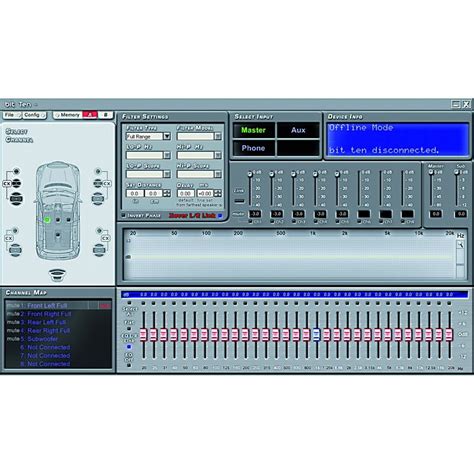
Task: Toggle the CH2 checkbox
Action: tap(272, 221)
